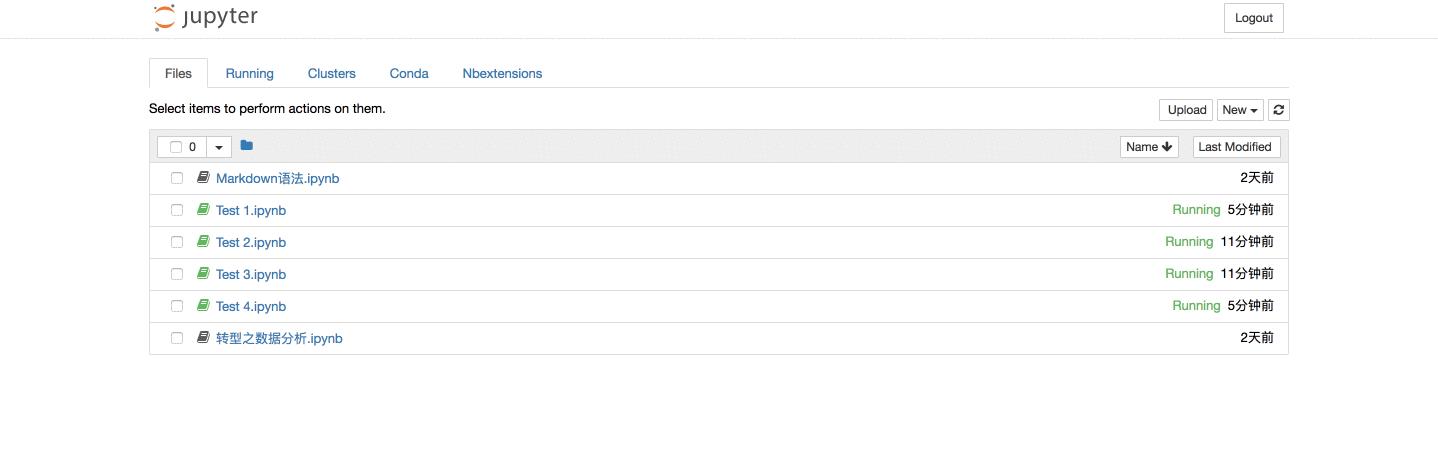The height and width of the screenshot is (451, 1438).
Task: Sort files by Name
Action: [1148, 147]
